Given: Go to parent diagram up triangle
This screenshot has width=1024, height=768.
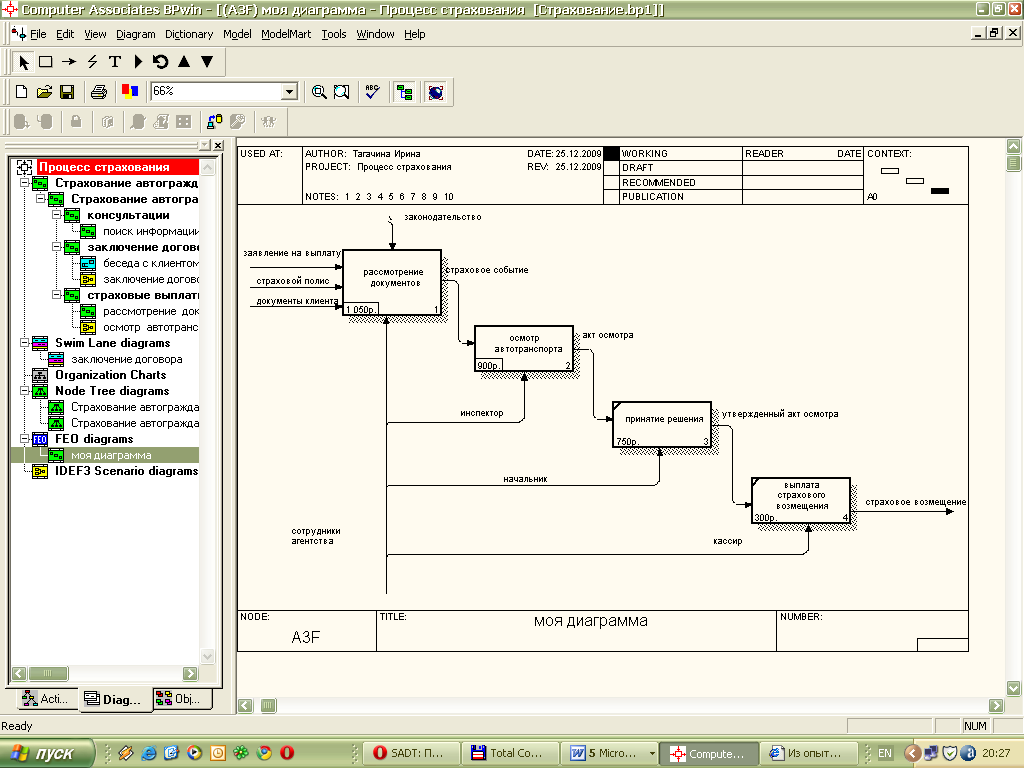Looking at the screenshot, I should [184, 61].
